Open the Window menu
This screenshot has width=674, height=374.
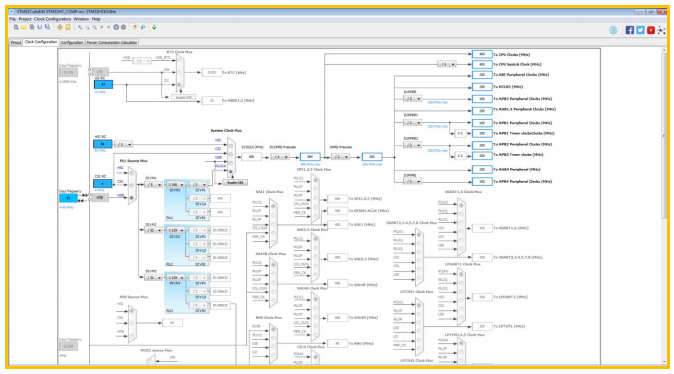[81, 19]
